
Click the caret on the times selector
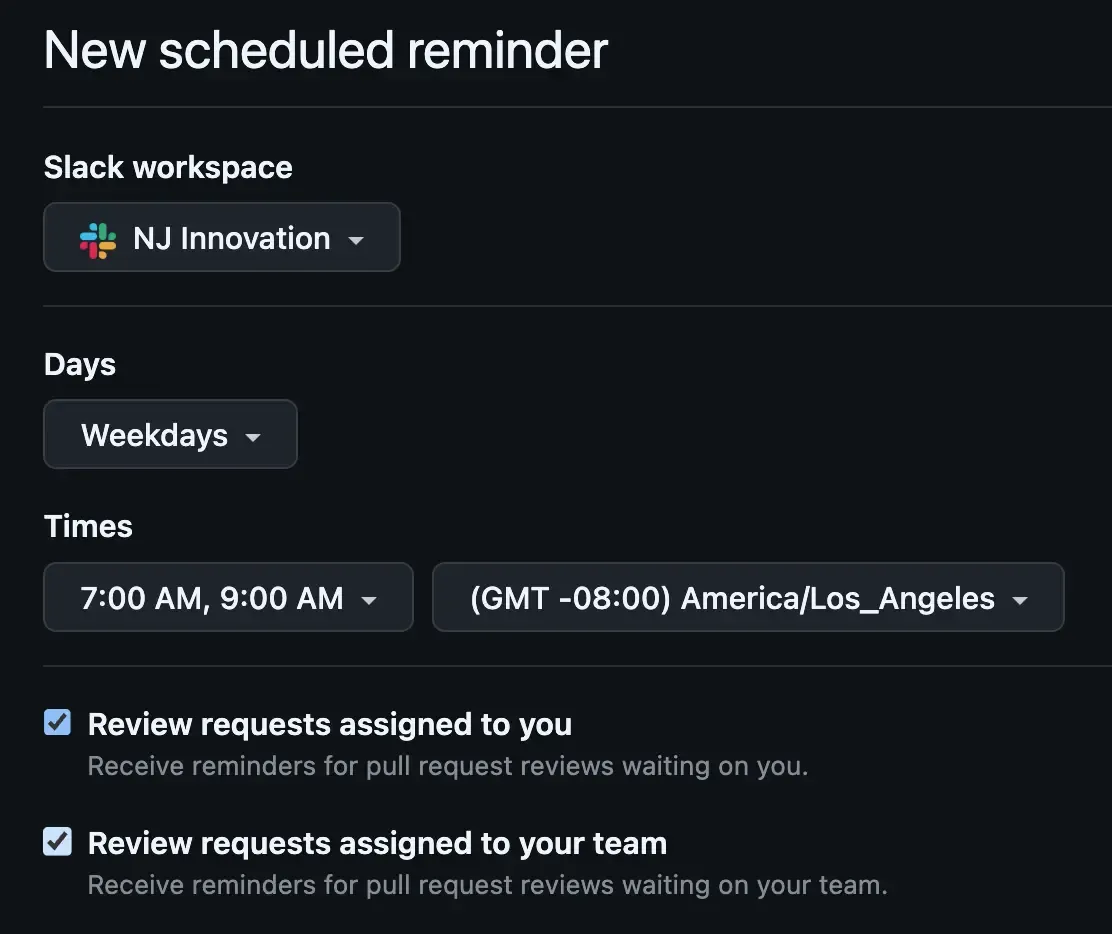click(369, 599)
